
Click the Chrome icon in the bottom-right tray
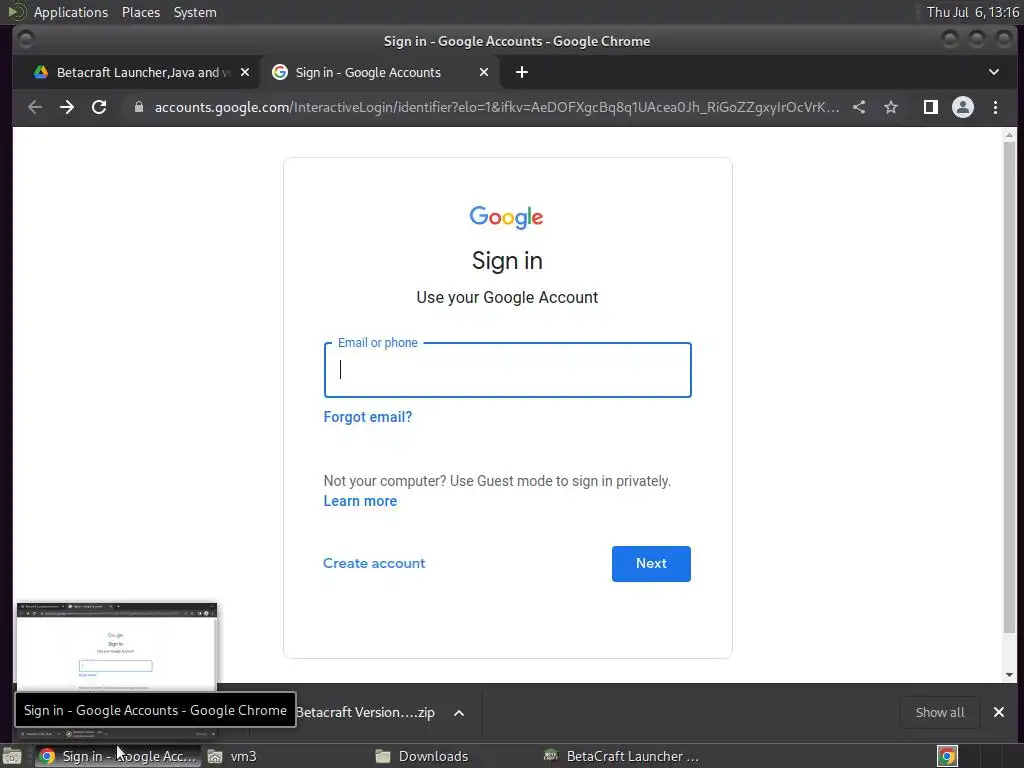click(x=947, y=756)
